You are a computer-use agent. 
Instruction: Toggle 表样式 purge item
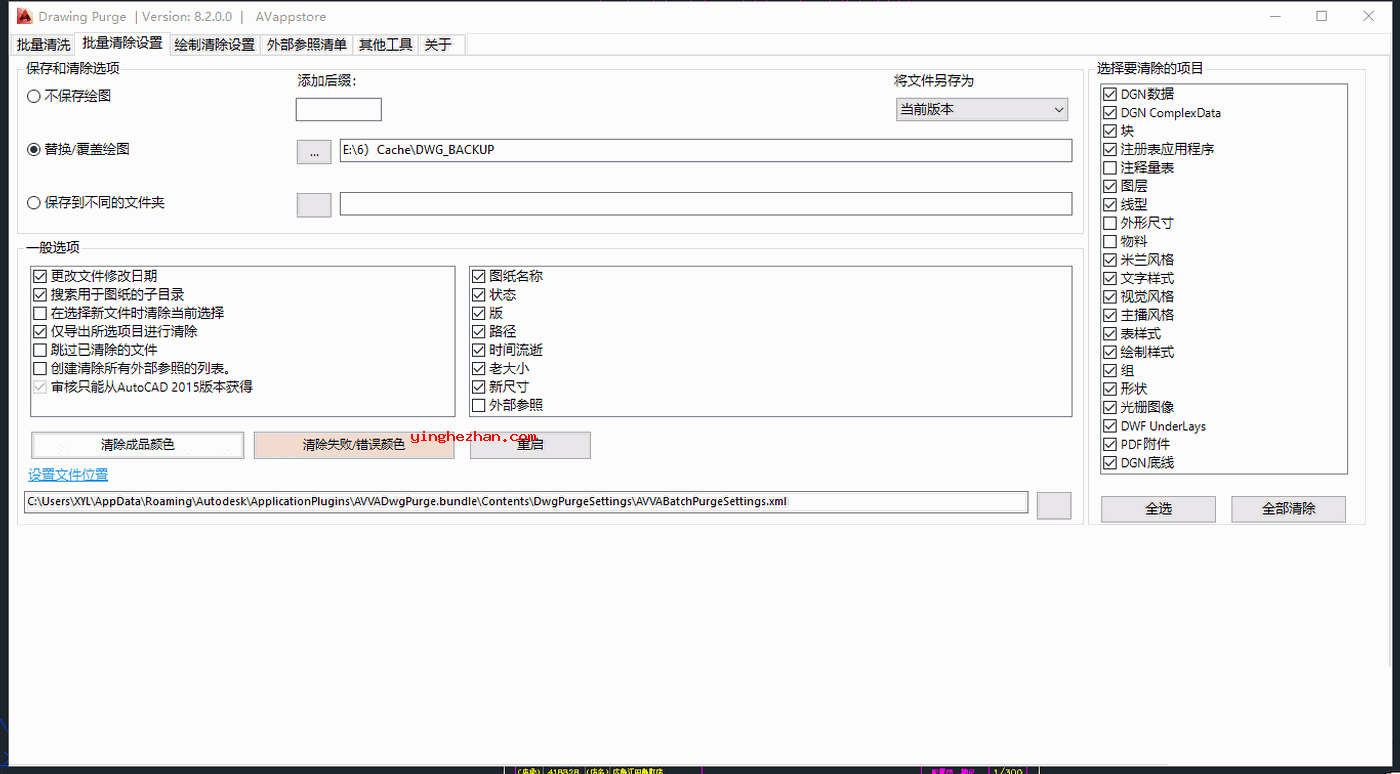pyautogui.click(x=1110, y=334)
